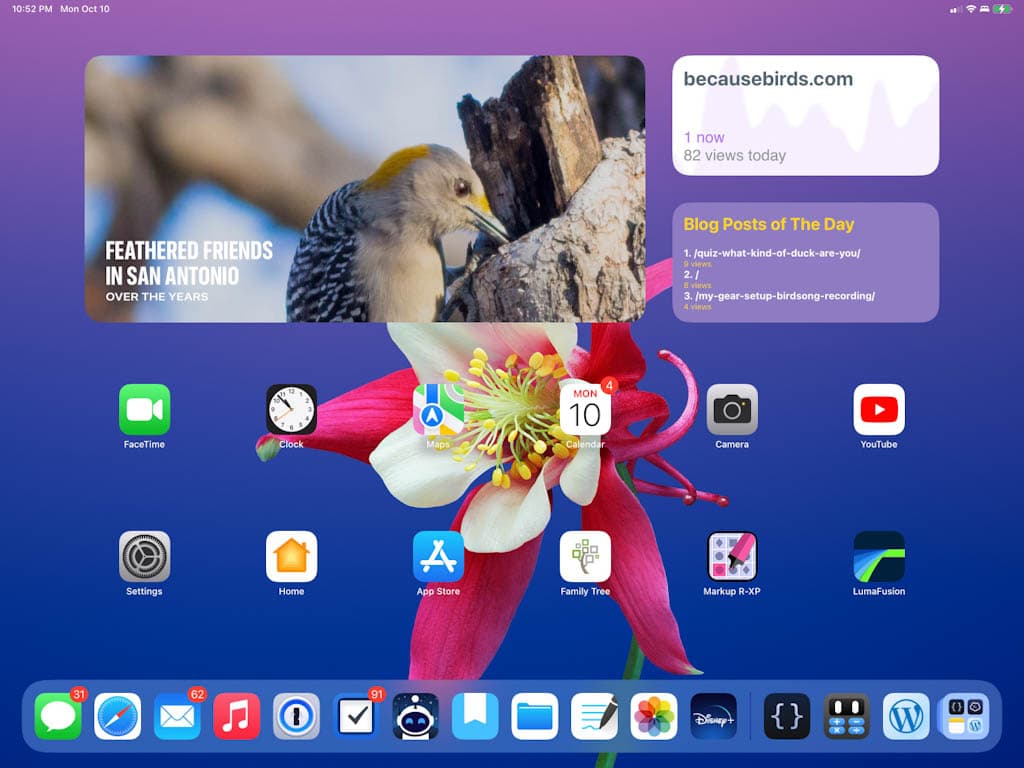Open Disney+ in the dock
The image size is (1024, 768).
pos(713,716)
